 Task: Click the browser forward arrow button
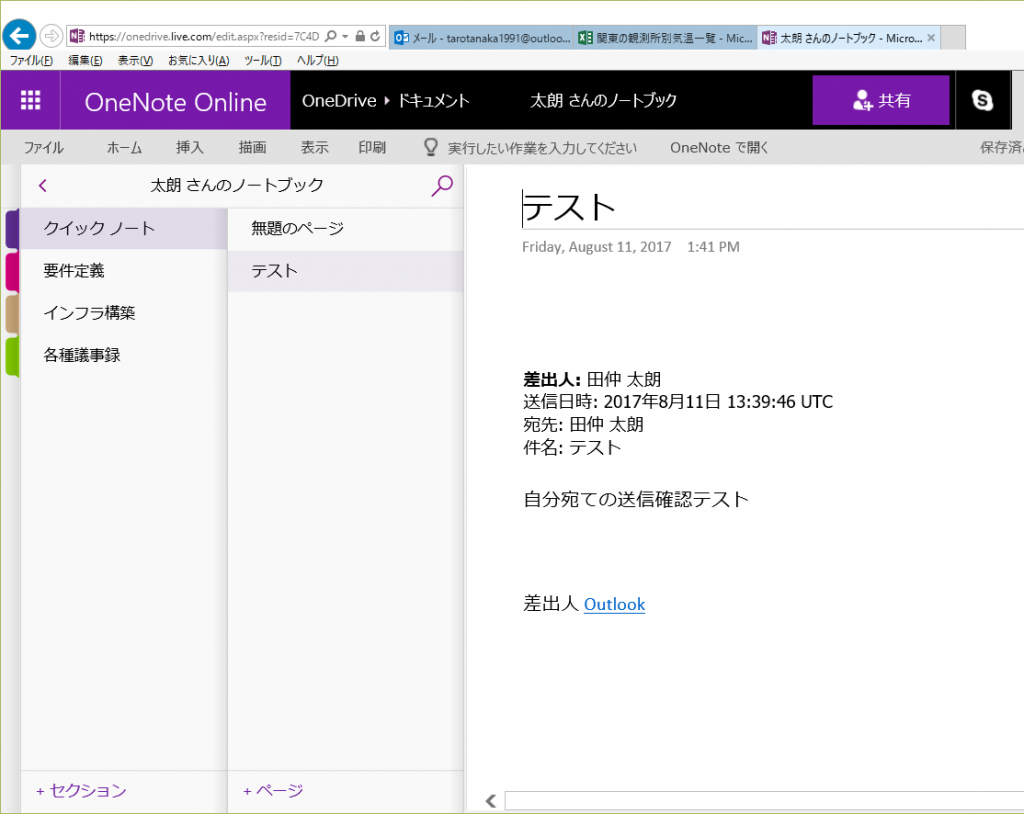51,36
